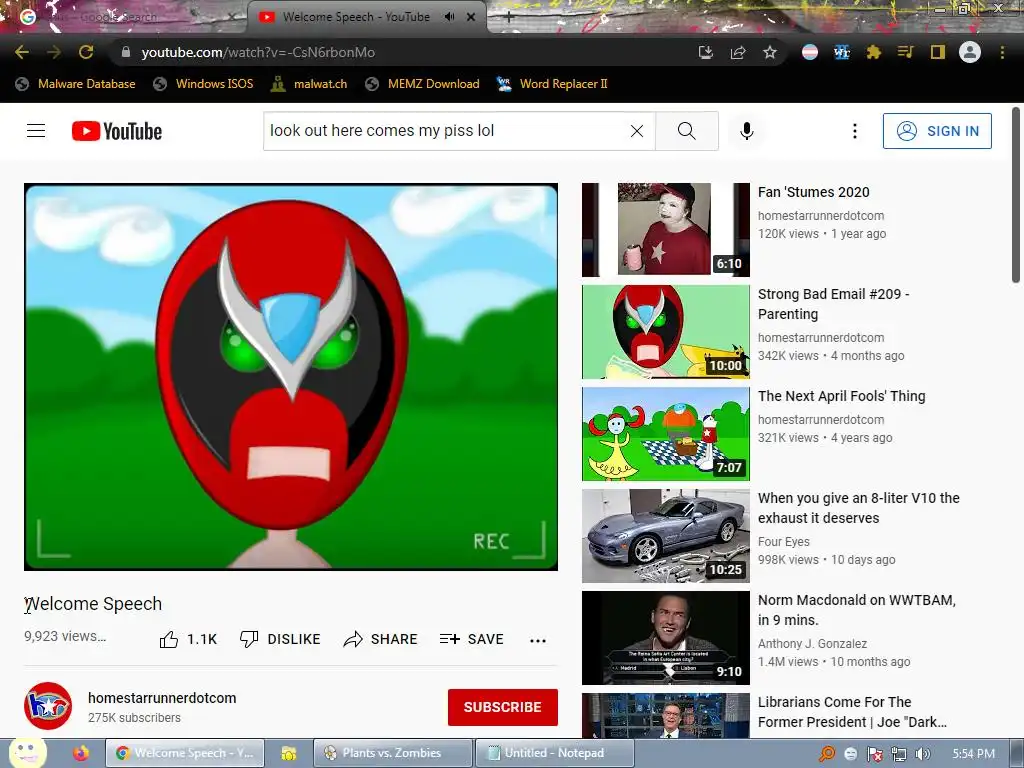
Task: Click the Start button smiley face
Action: pos(27,753)
